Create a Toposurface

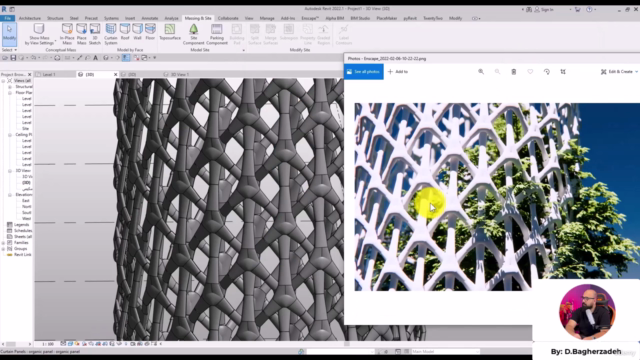[170, 32]
